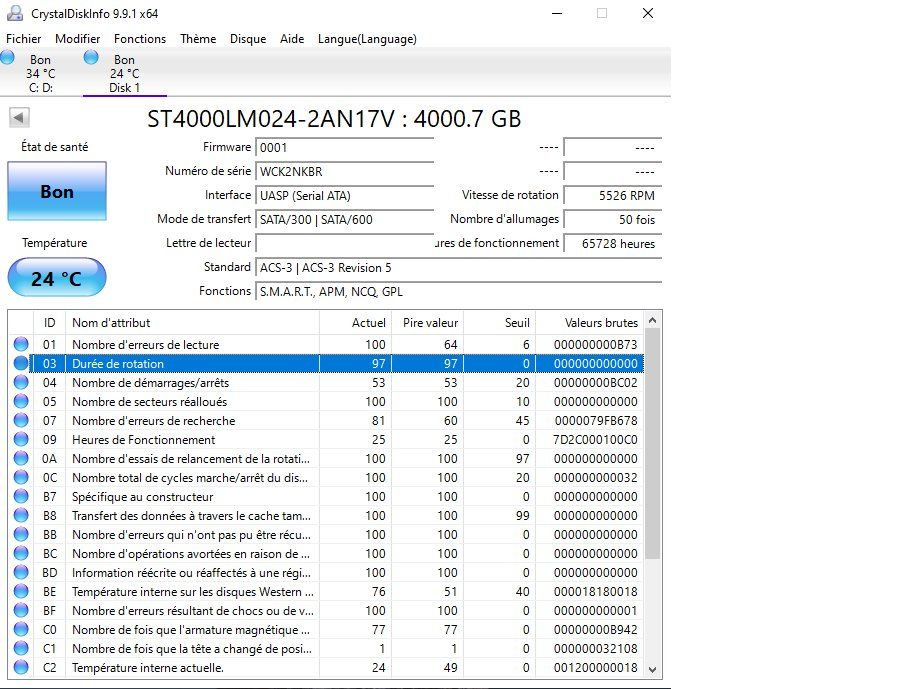Click the Interface field UASP (Serial ATA)
The height and width of the screenshot is (689, 918).
click(x=344, y=196)
